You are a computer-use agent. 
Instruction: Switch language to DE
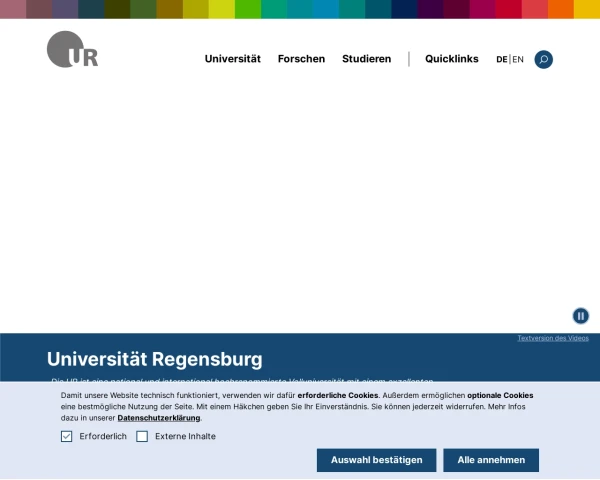pyautogui.click(x=502, y=59)
